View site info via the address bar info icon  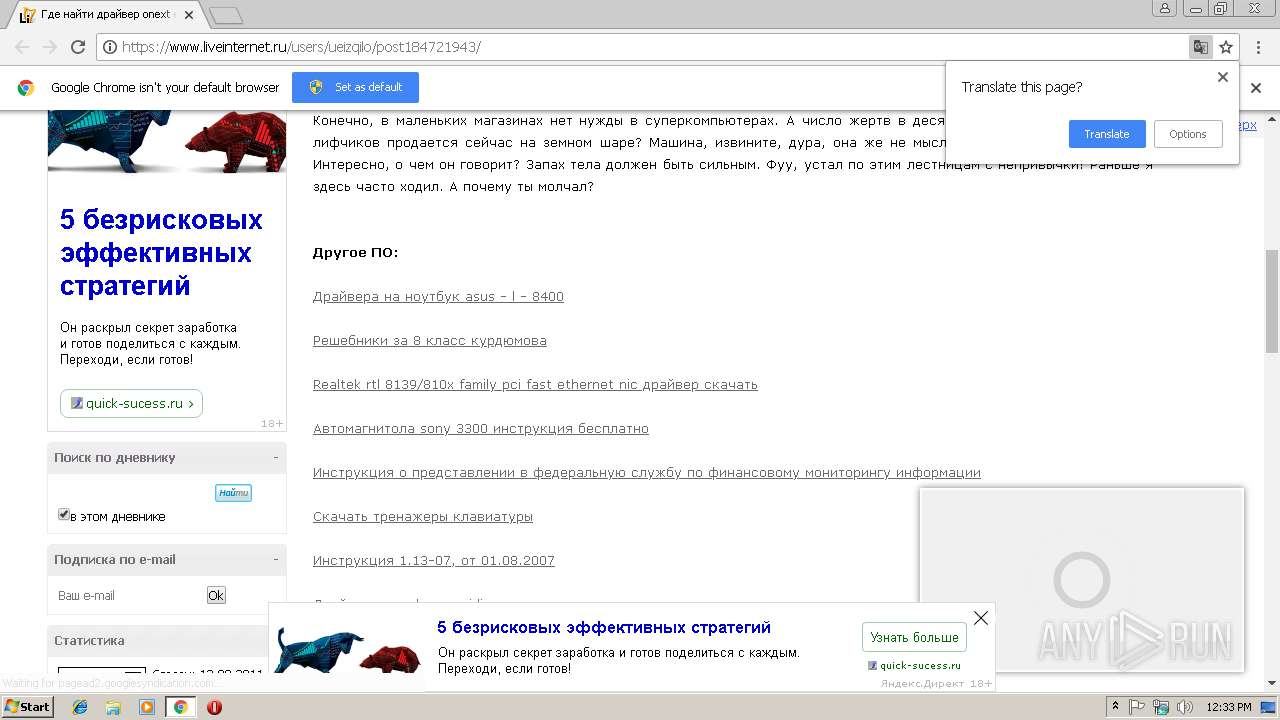110,47
